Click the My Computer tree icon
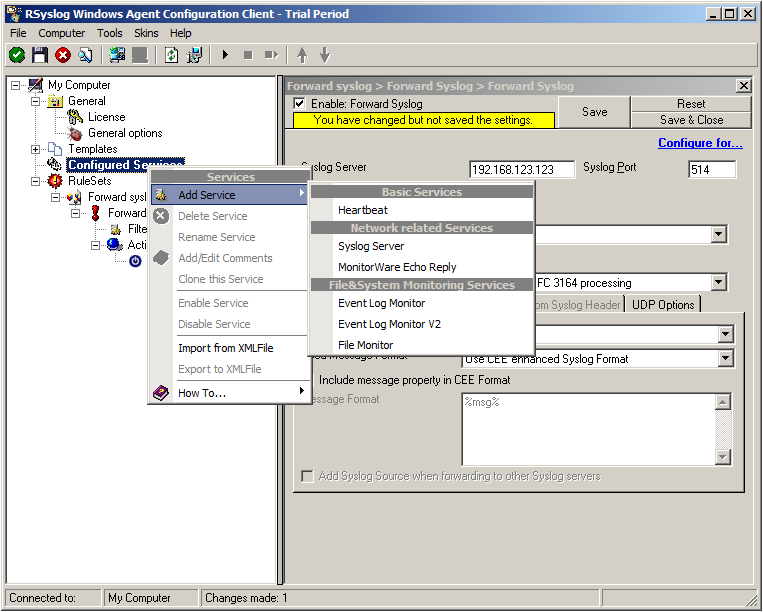Image resolution: width=763 pixels, height=612 pixels. pyautogui.click(x=36, y=85)
